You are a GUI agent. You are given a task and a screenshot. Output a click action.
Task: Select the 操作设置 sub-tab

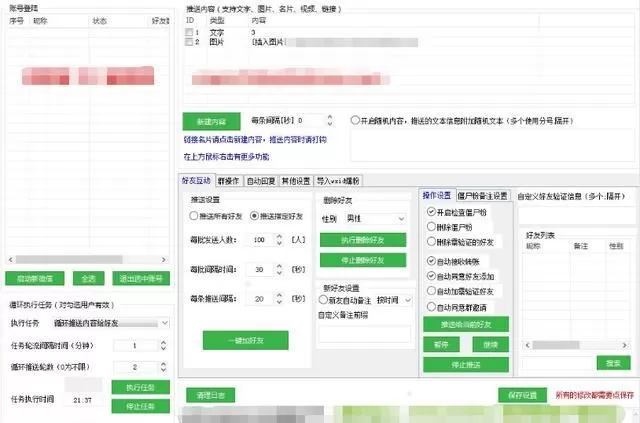[437, 196]
